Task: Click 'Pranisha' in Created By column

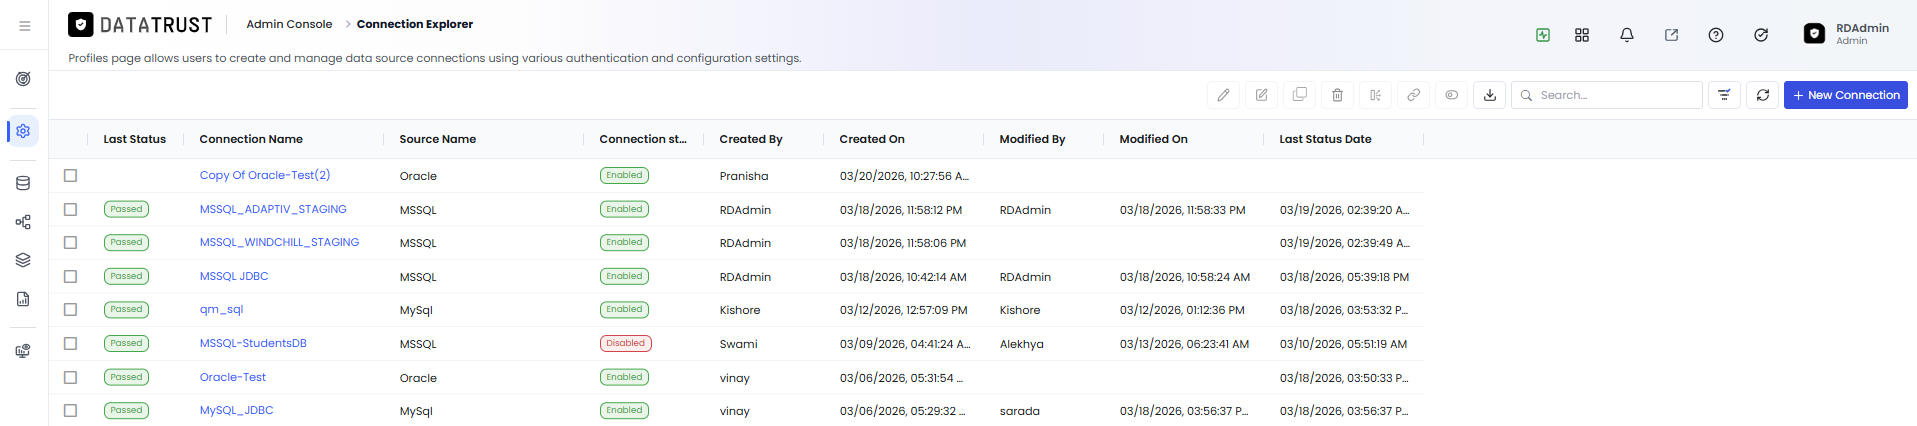Action: (x=744, y=176)
